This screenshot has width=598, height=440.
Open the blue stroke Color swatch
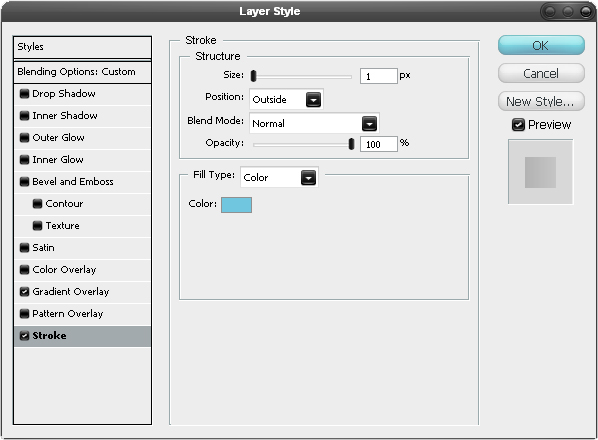pyautogui.click(x=236, y=205)
